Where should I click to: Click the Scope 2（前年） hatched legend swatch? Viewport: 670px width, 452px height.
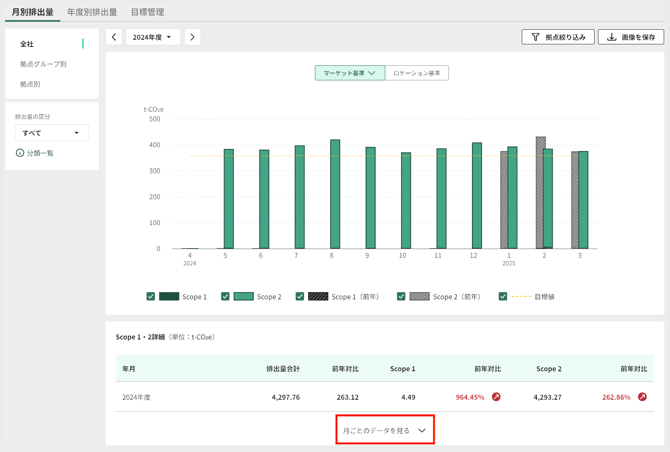(x=419, y=297)
